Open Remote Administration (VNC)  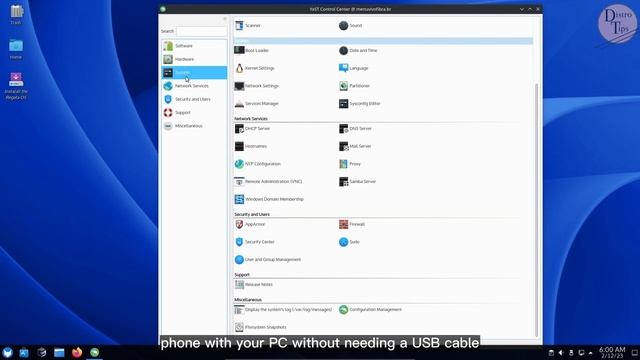[269, 182]
